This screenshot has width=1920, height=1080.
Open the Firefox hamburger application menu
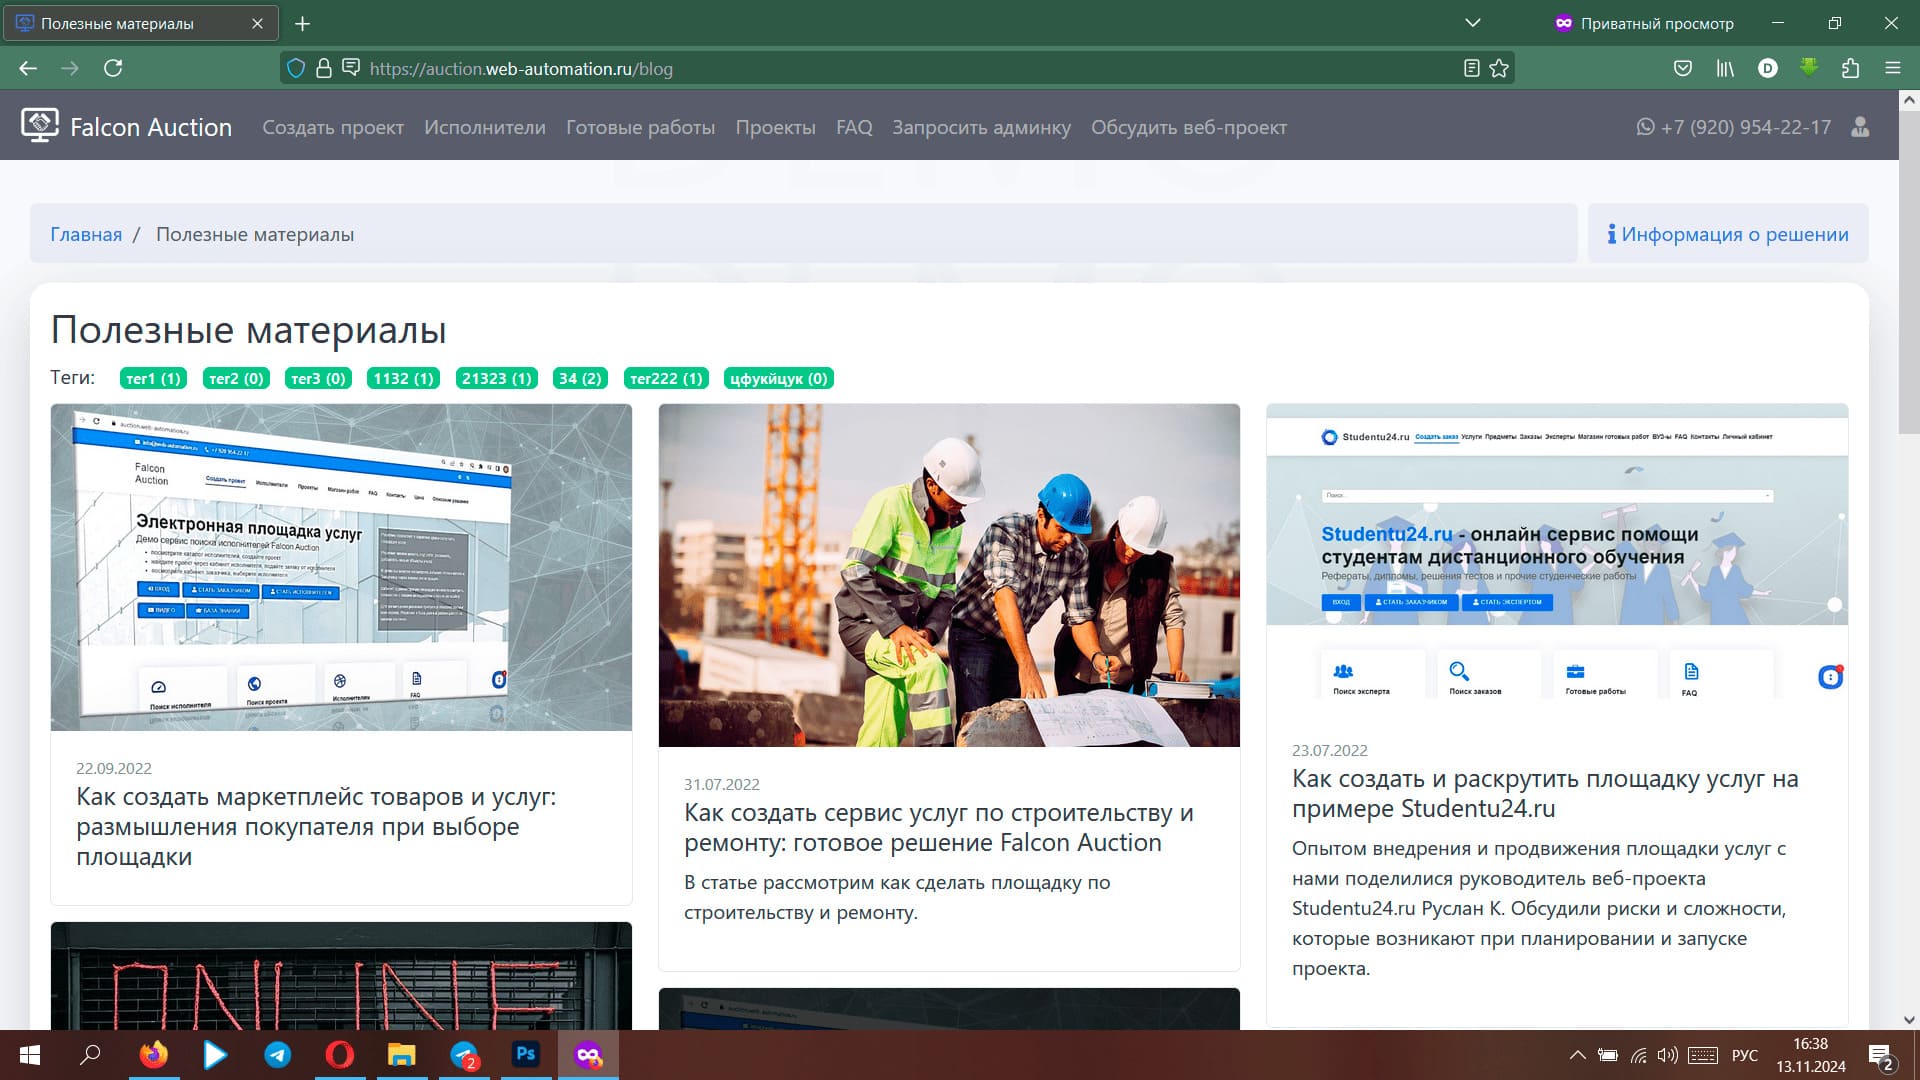click(1892, 68)
